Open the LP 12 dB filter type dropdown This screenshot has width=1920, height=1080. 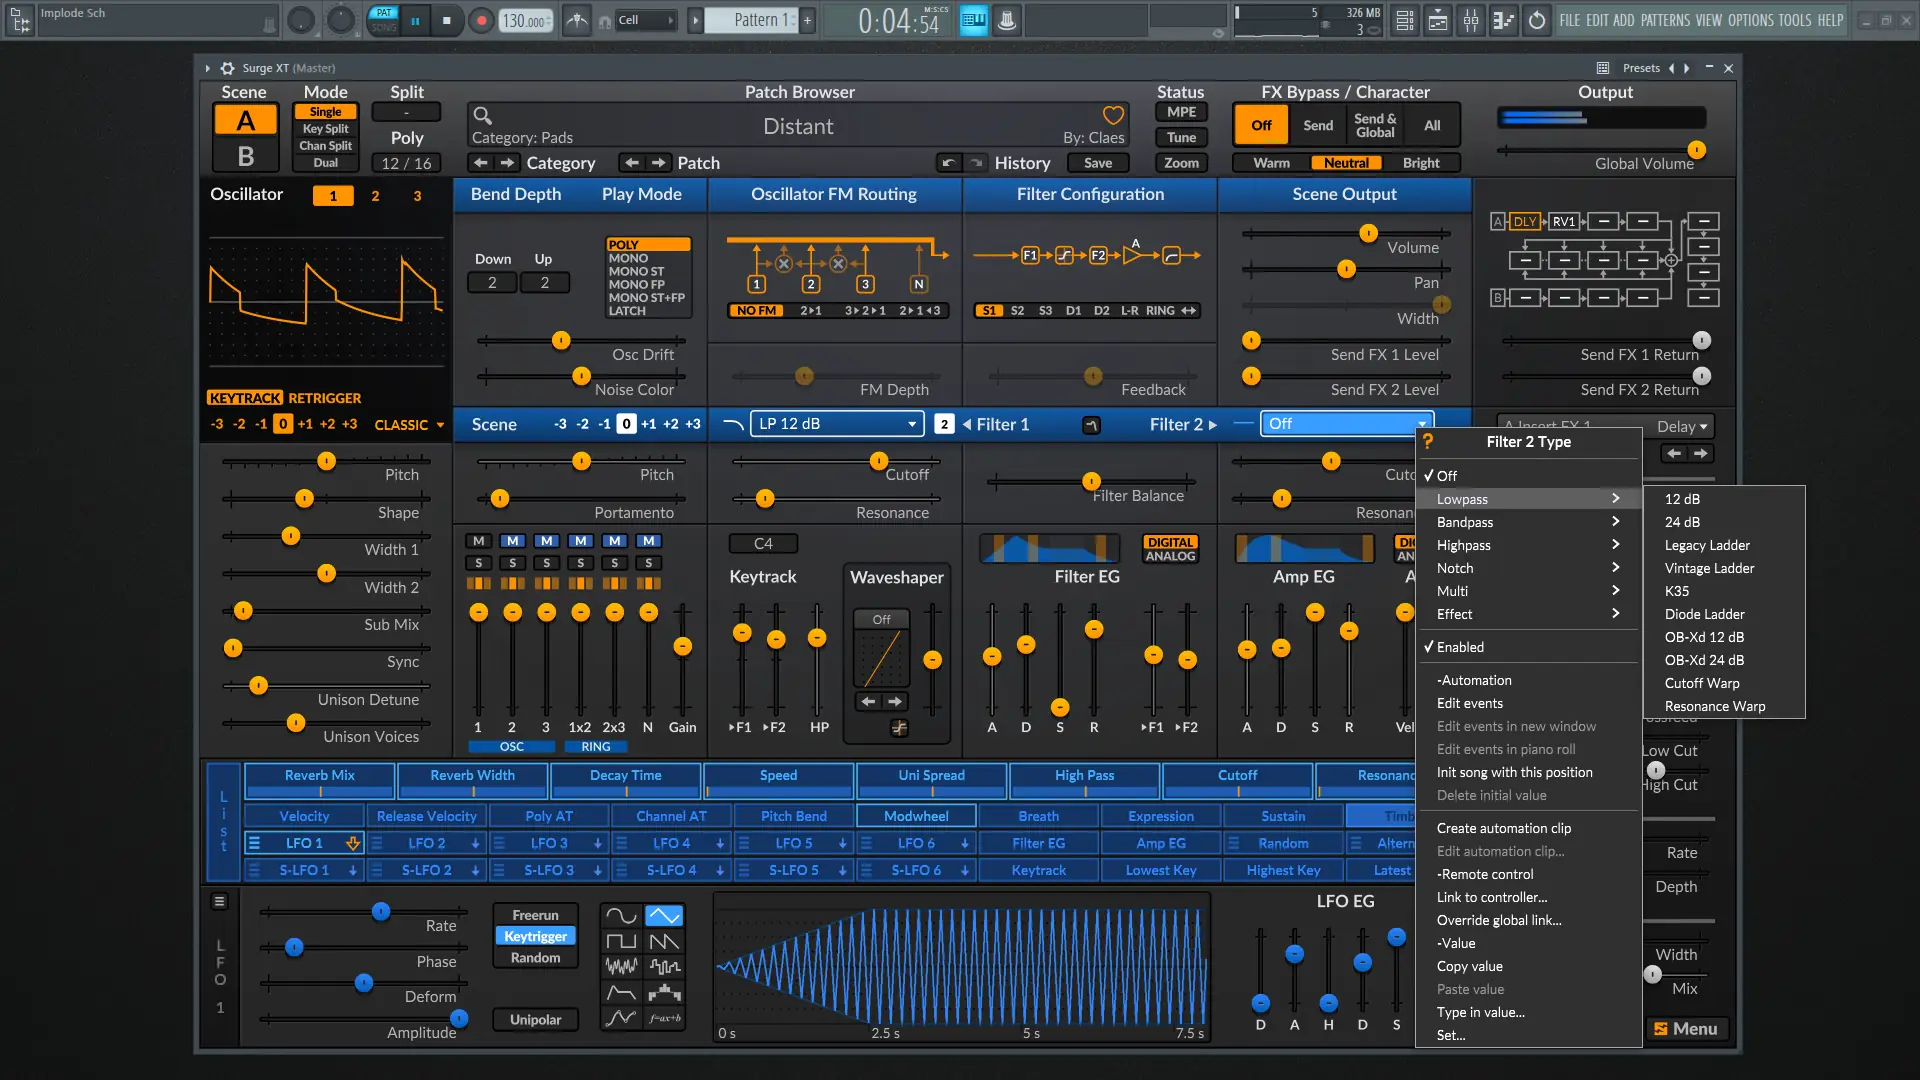pos(837,424)
